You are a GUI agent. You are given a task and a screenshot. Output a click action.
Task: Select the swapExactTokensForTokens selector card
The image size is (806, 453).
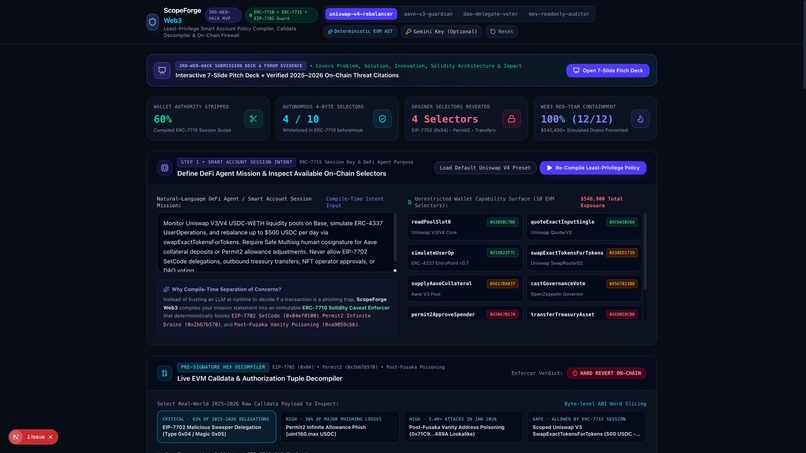coord(583,258)
